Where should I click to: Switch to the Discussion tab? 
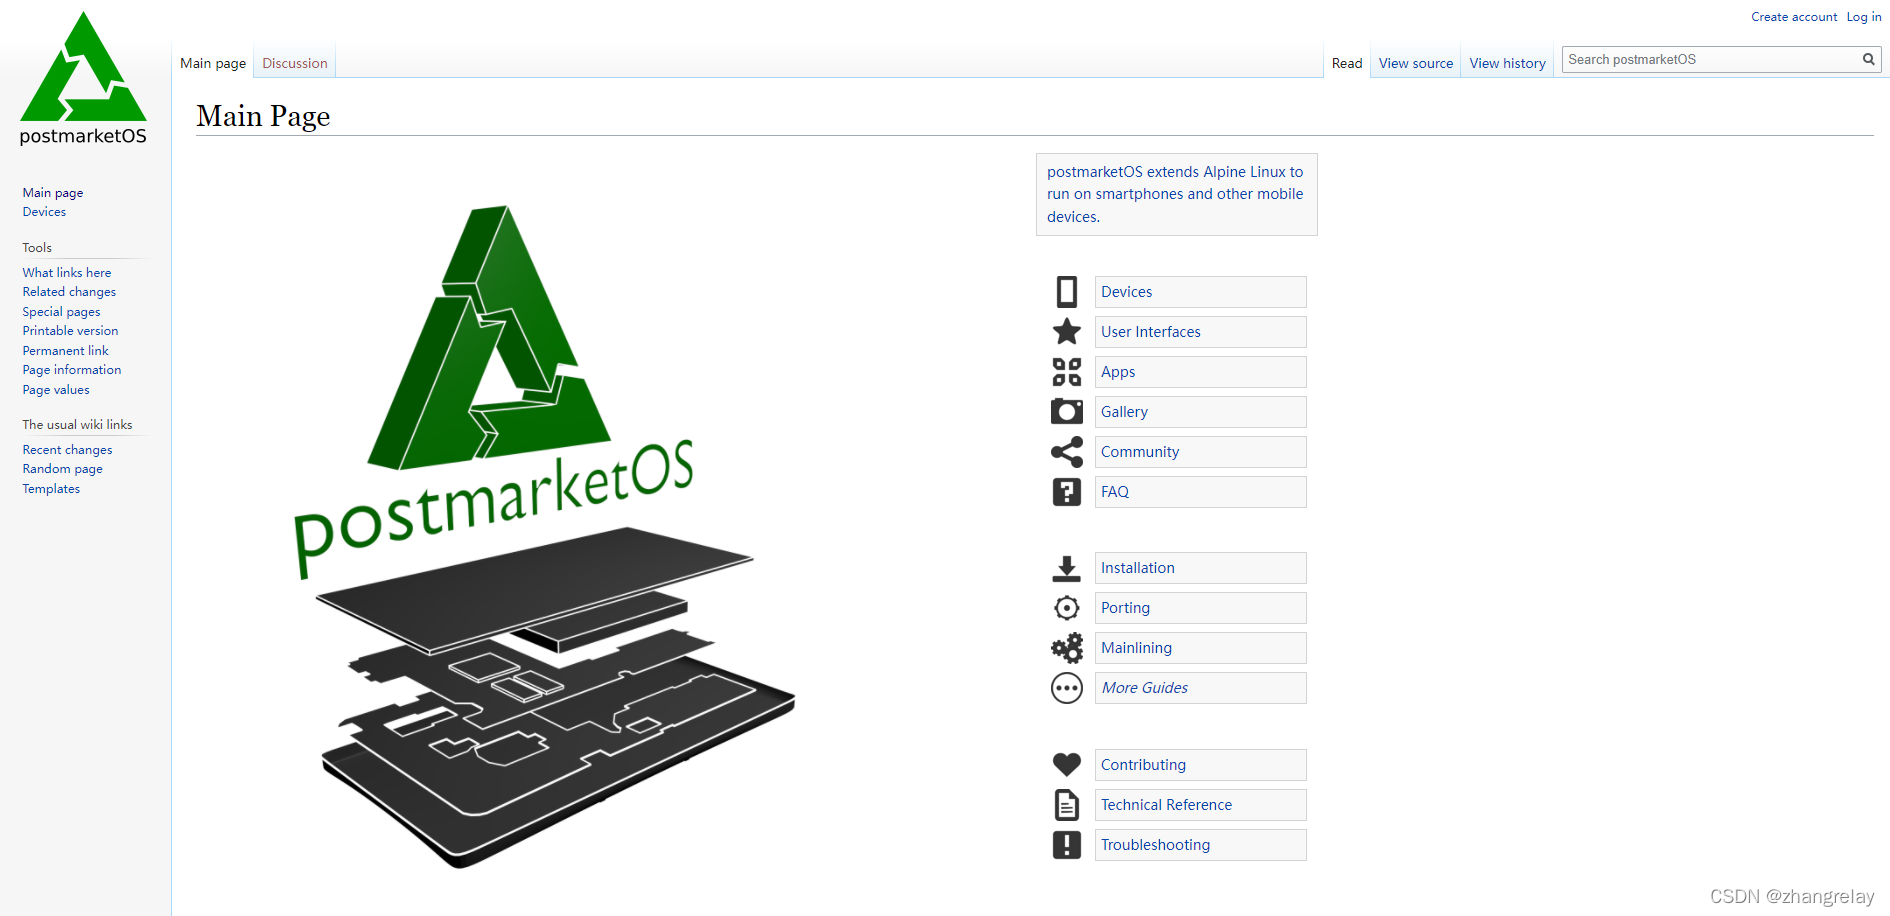(295, 63)
